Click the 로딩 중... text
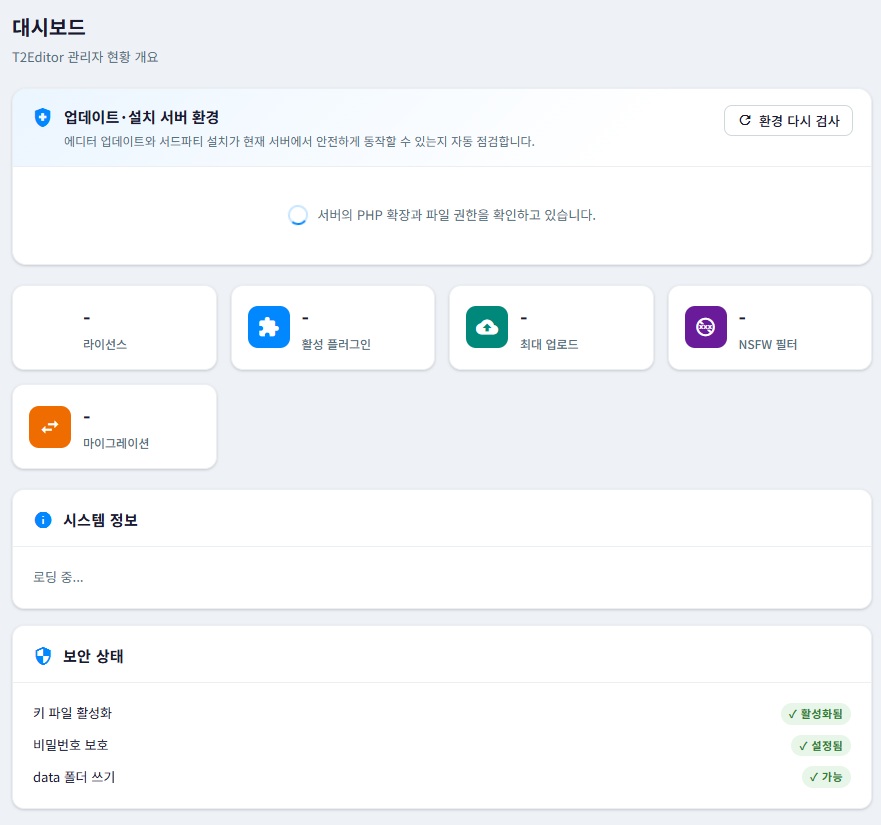Viewport: 881px width, 825px height. [58, 577]
